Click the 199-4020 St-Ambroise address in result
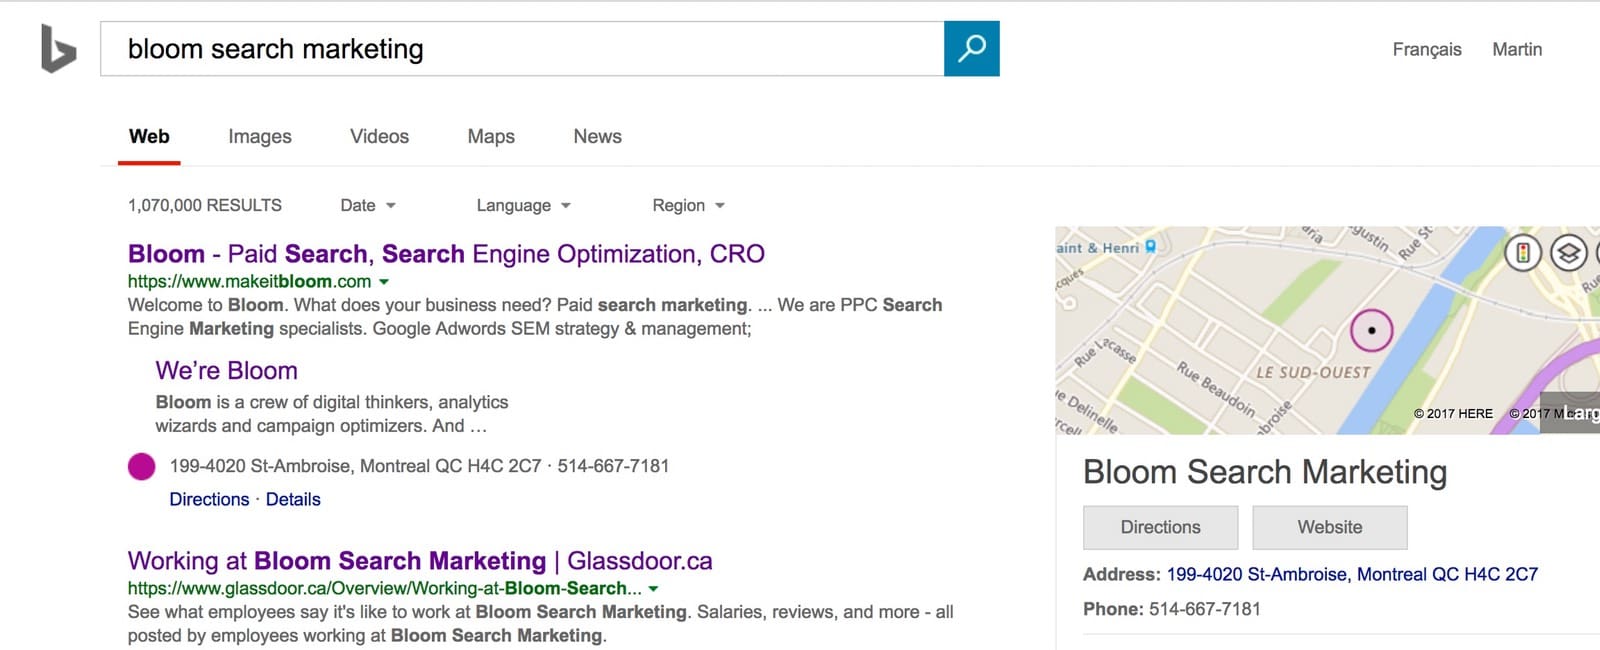1600x650 pixels. (x=355, y=466)
